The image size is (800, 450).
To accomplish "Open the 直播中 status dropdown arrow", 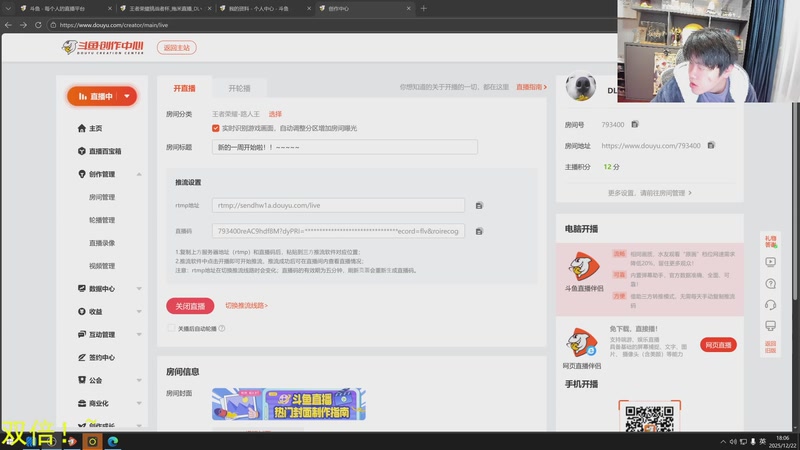I will click(x=127, y=96).
